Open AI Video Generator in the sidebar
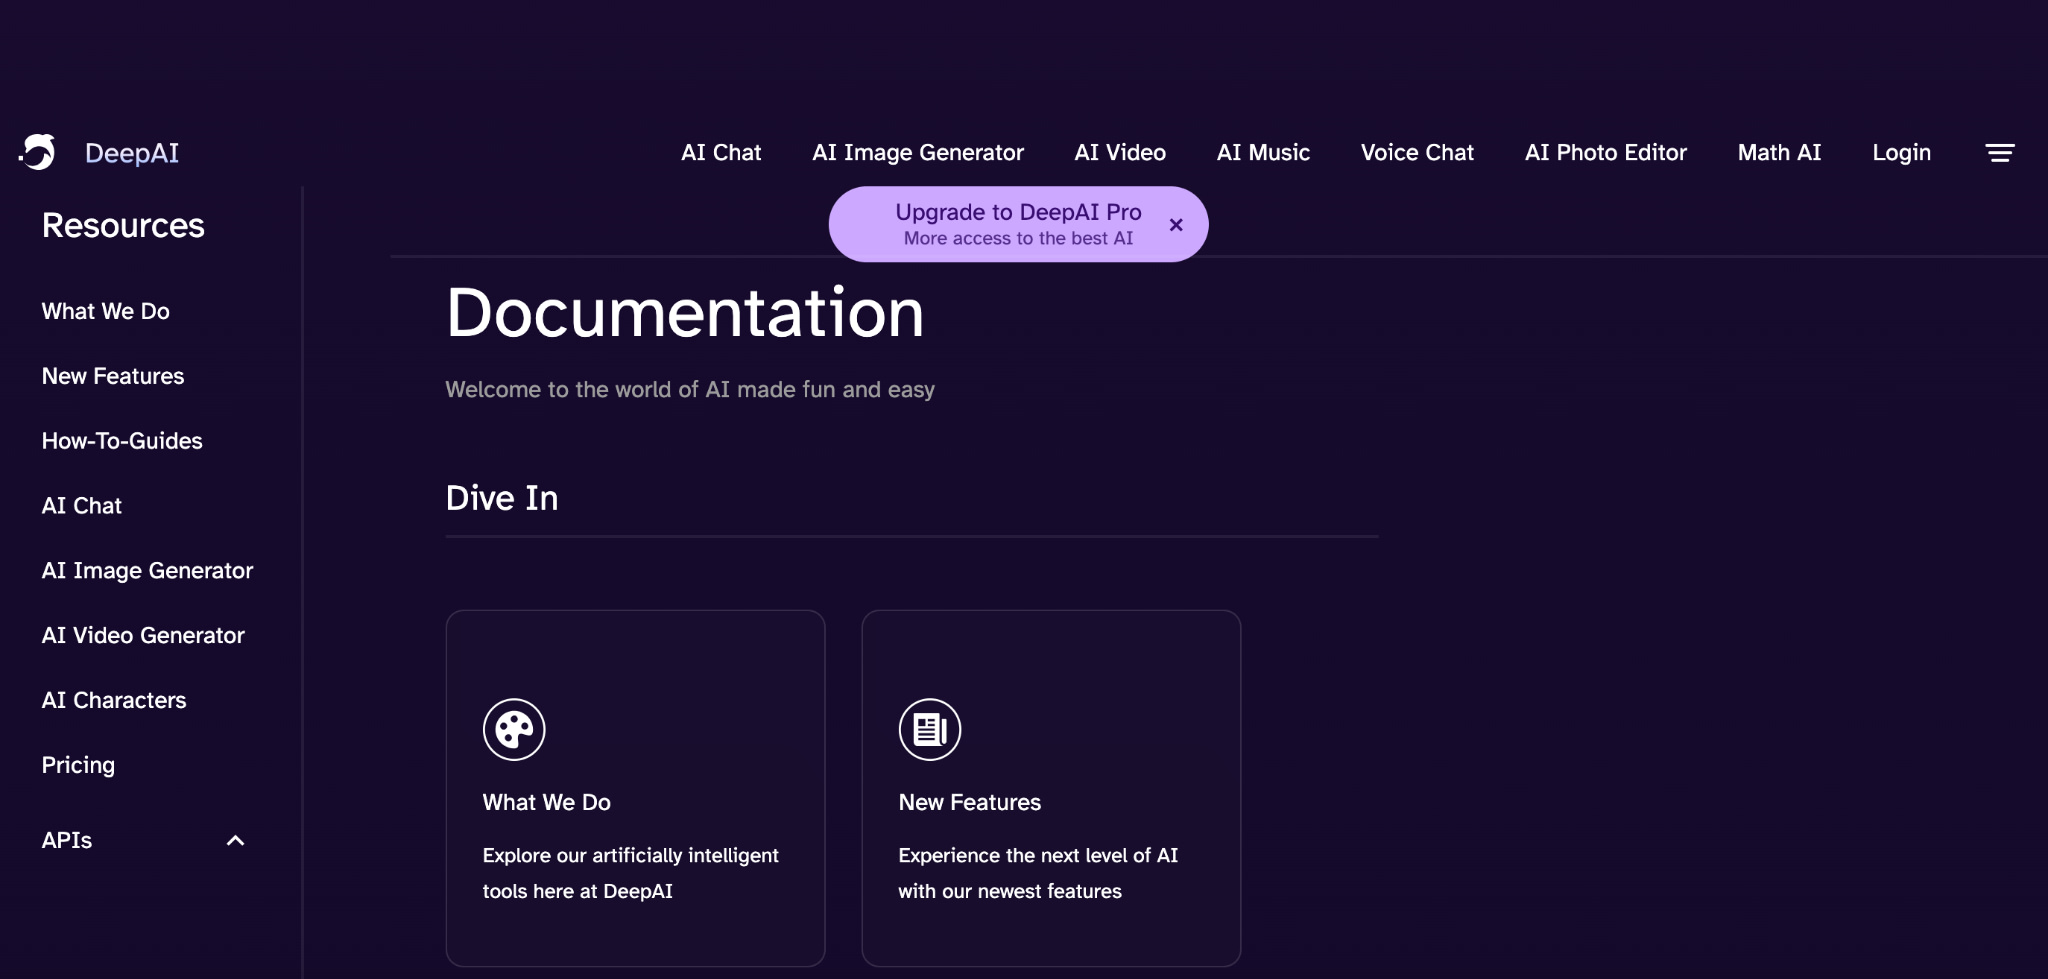Image resolution: width=2048 pixels, height=979 pixels. pos(142,635)
